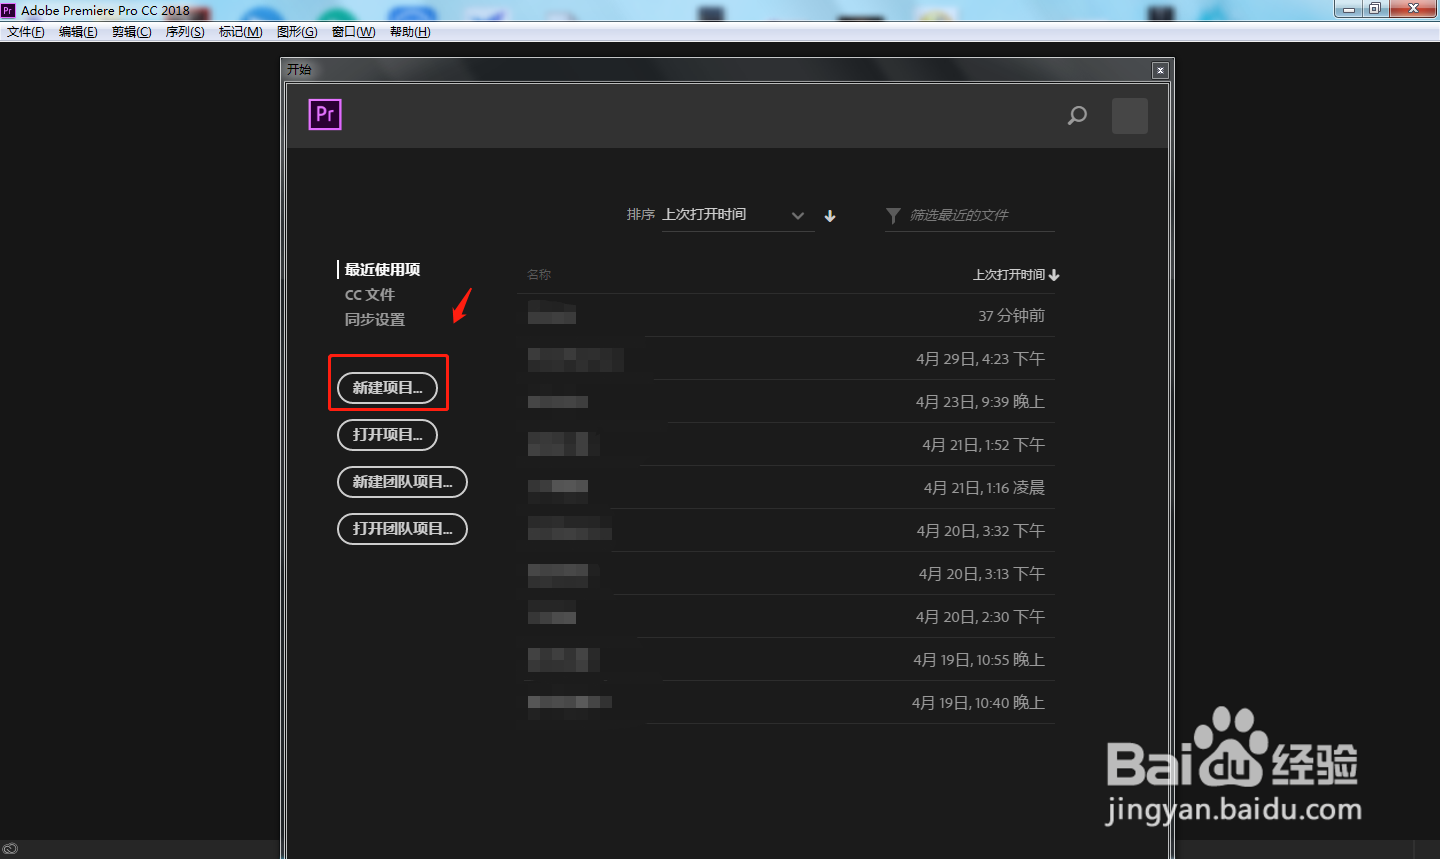Click the Premiere Pro logo icon

pyautogui.click(x=325, y=115)
